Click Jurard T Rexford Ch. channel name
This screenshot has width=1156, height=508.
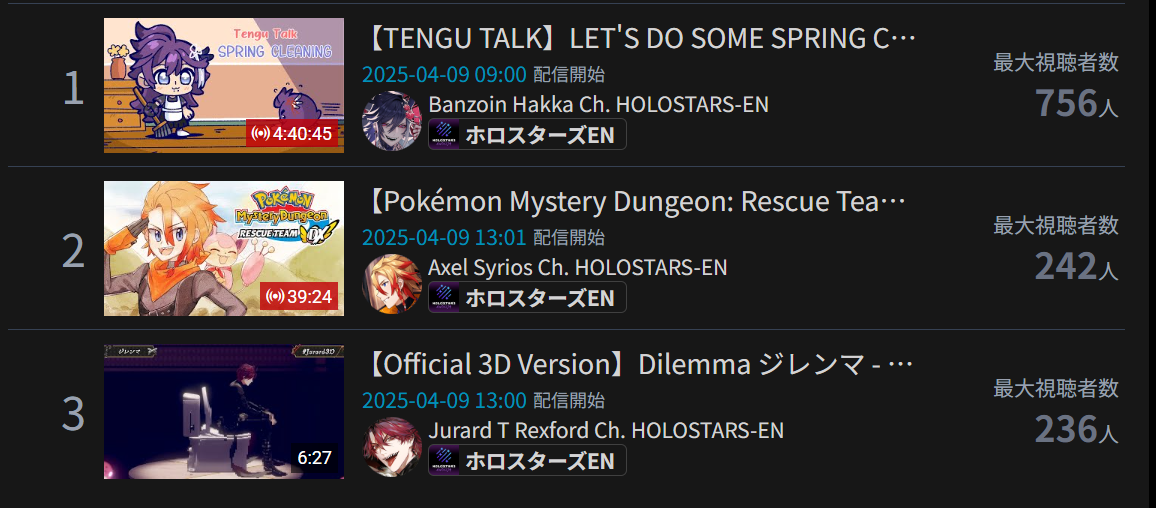pyautogui.click(x=606, y=431)
